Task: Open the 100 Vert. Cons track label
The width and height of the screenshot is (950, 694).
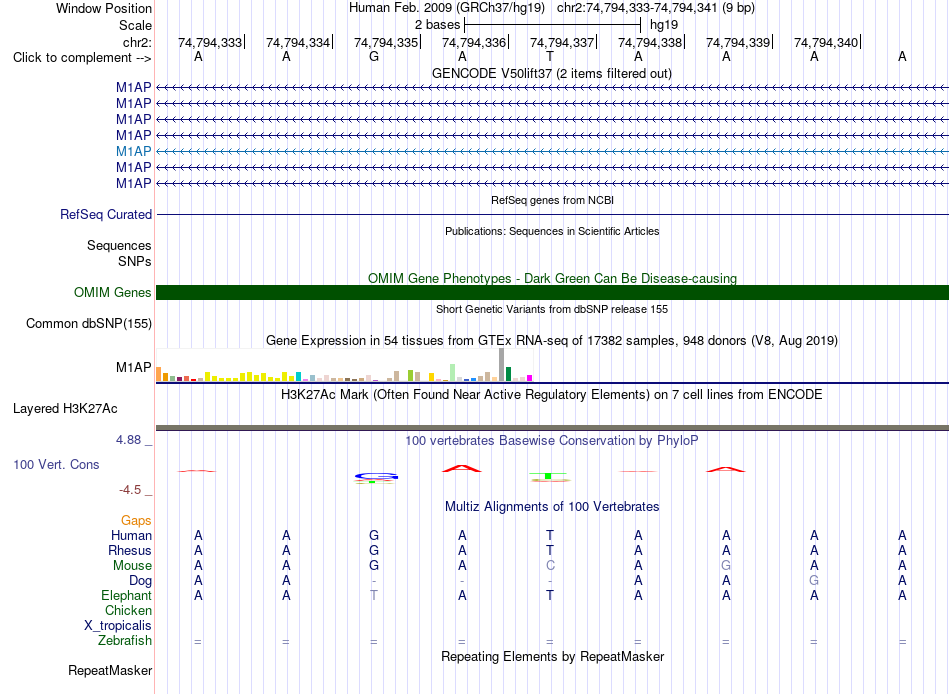Action: (x=56, y=464)
